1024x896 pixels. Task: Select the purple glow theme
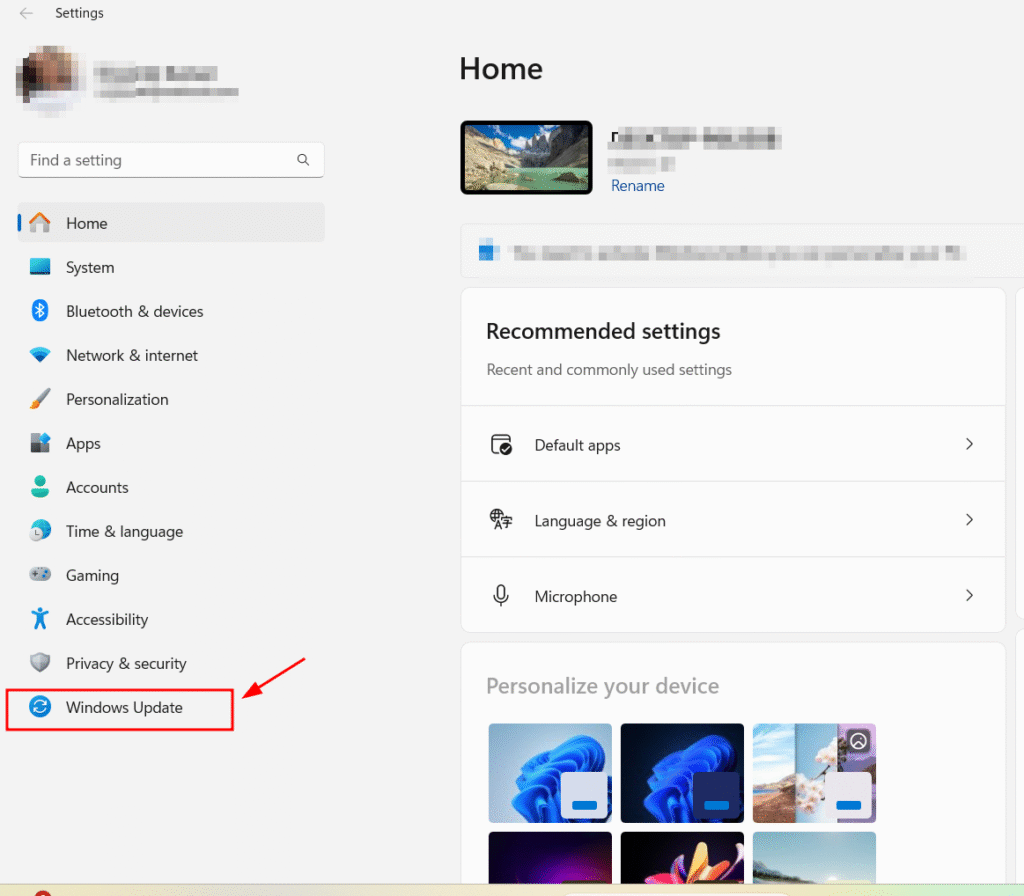pyautogui.click(x=550, y=857)
